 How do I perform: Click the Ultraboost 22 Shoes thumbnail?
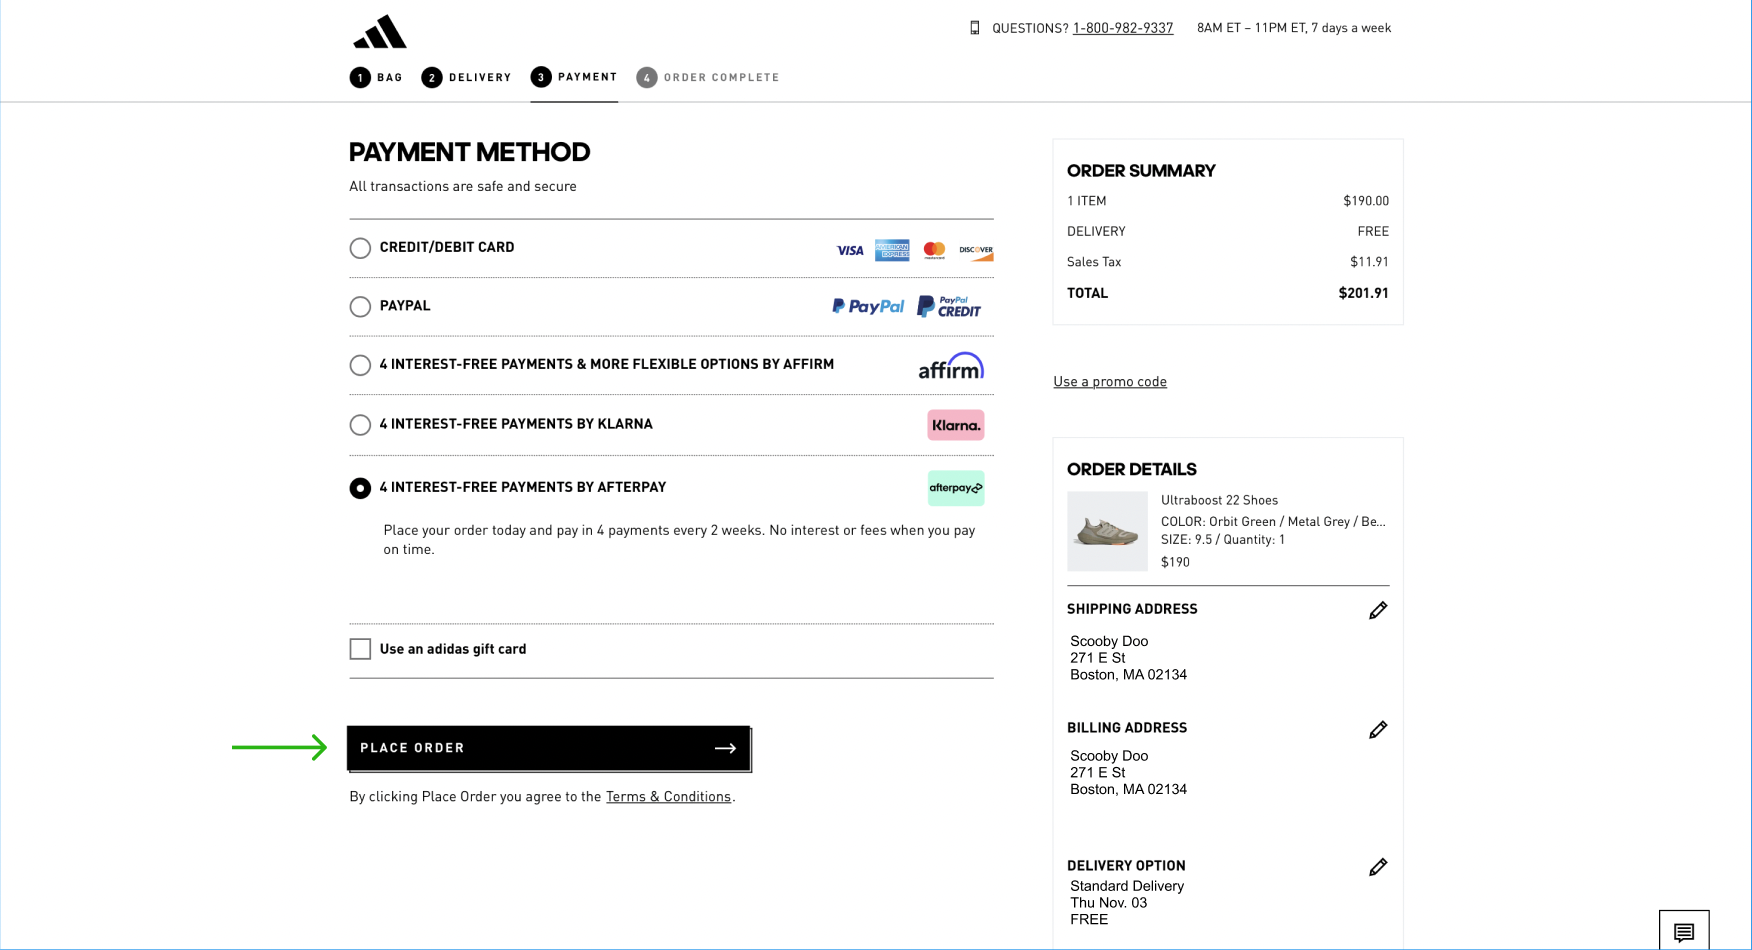point(1107,531)
